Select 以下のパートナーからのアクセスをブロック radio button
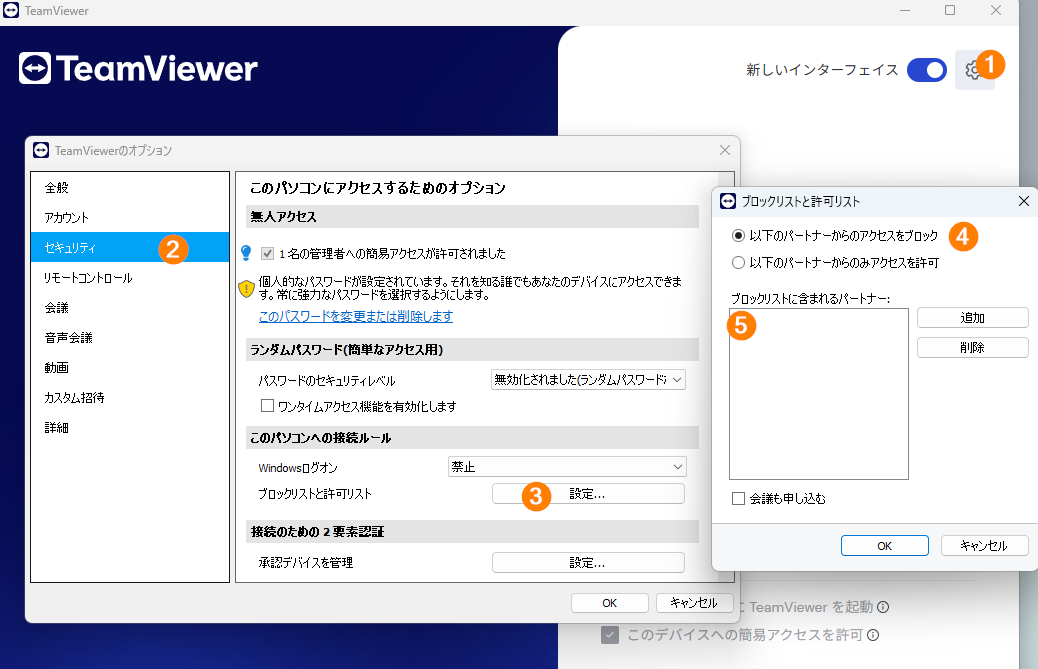Viewport: 1038px width, 669px height. click(x=738, y=236)
